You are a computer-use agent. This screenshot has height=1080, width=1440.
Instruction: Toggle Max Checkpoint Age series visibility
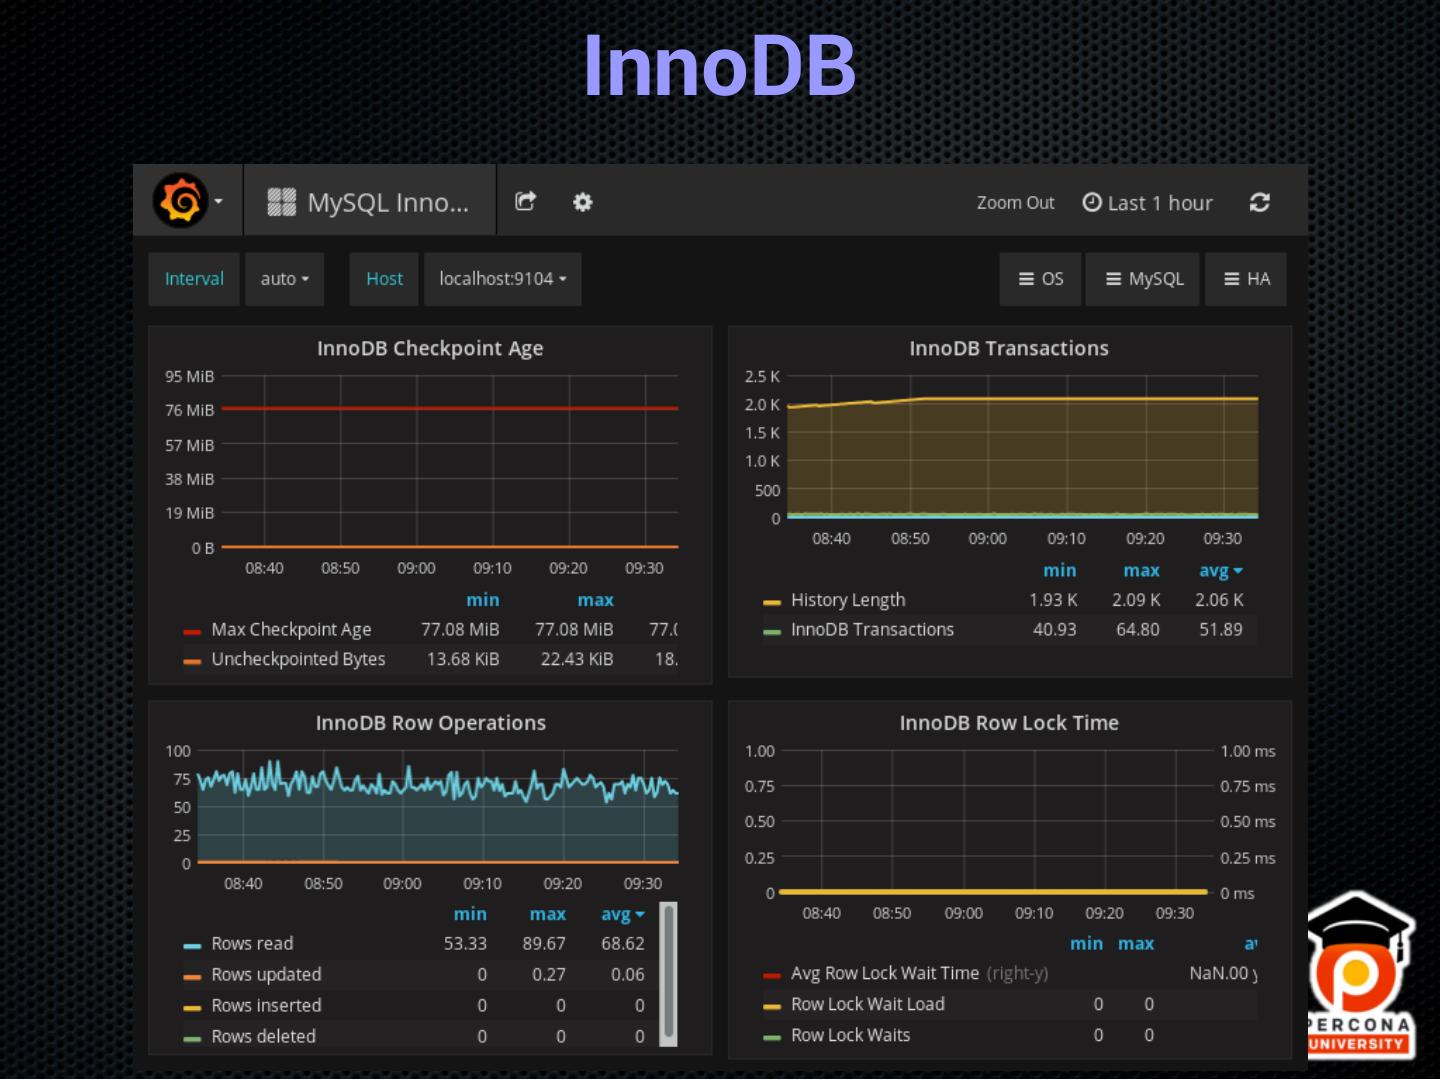290,630
